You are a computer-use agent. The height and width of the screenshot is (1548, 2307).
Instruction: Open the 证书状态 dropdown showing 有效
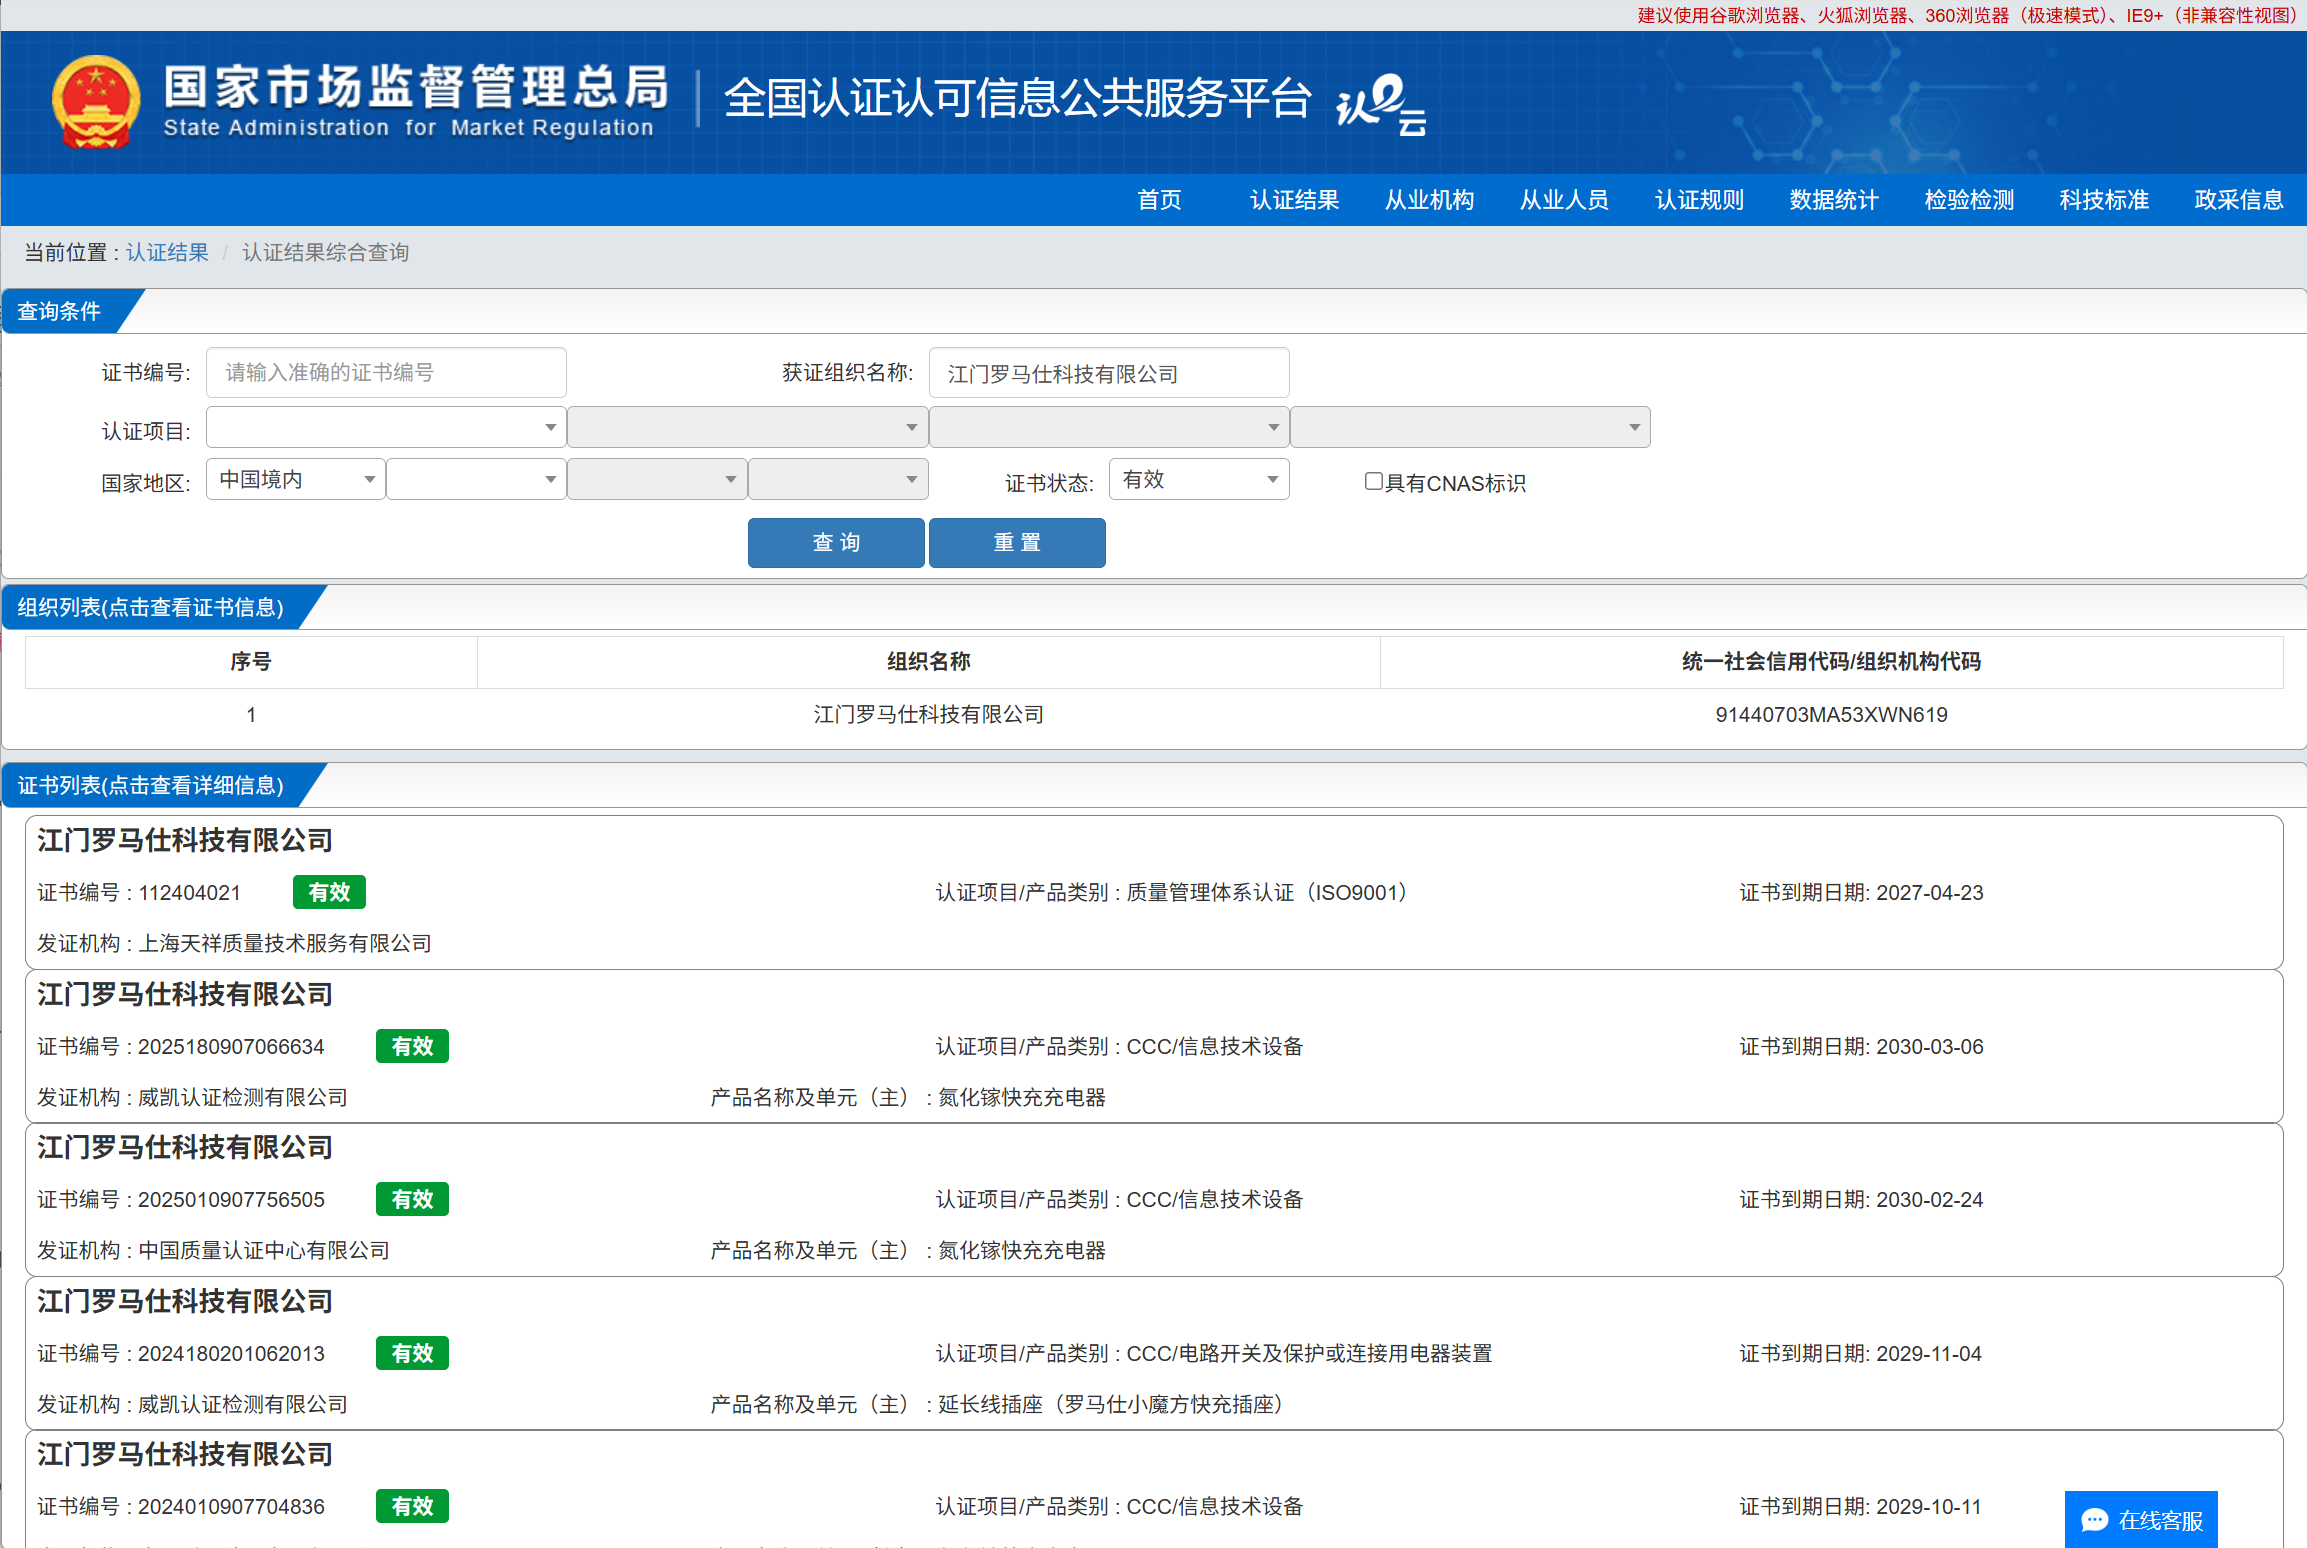click(x=1199, y=479)
